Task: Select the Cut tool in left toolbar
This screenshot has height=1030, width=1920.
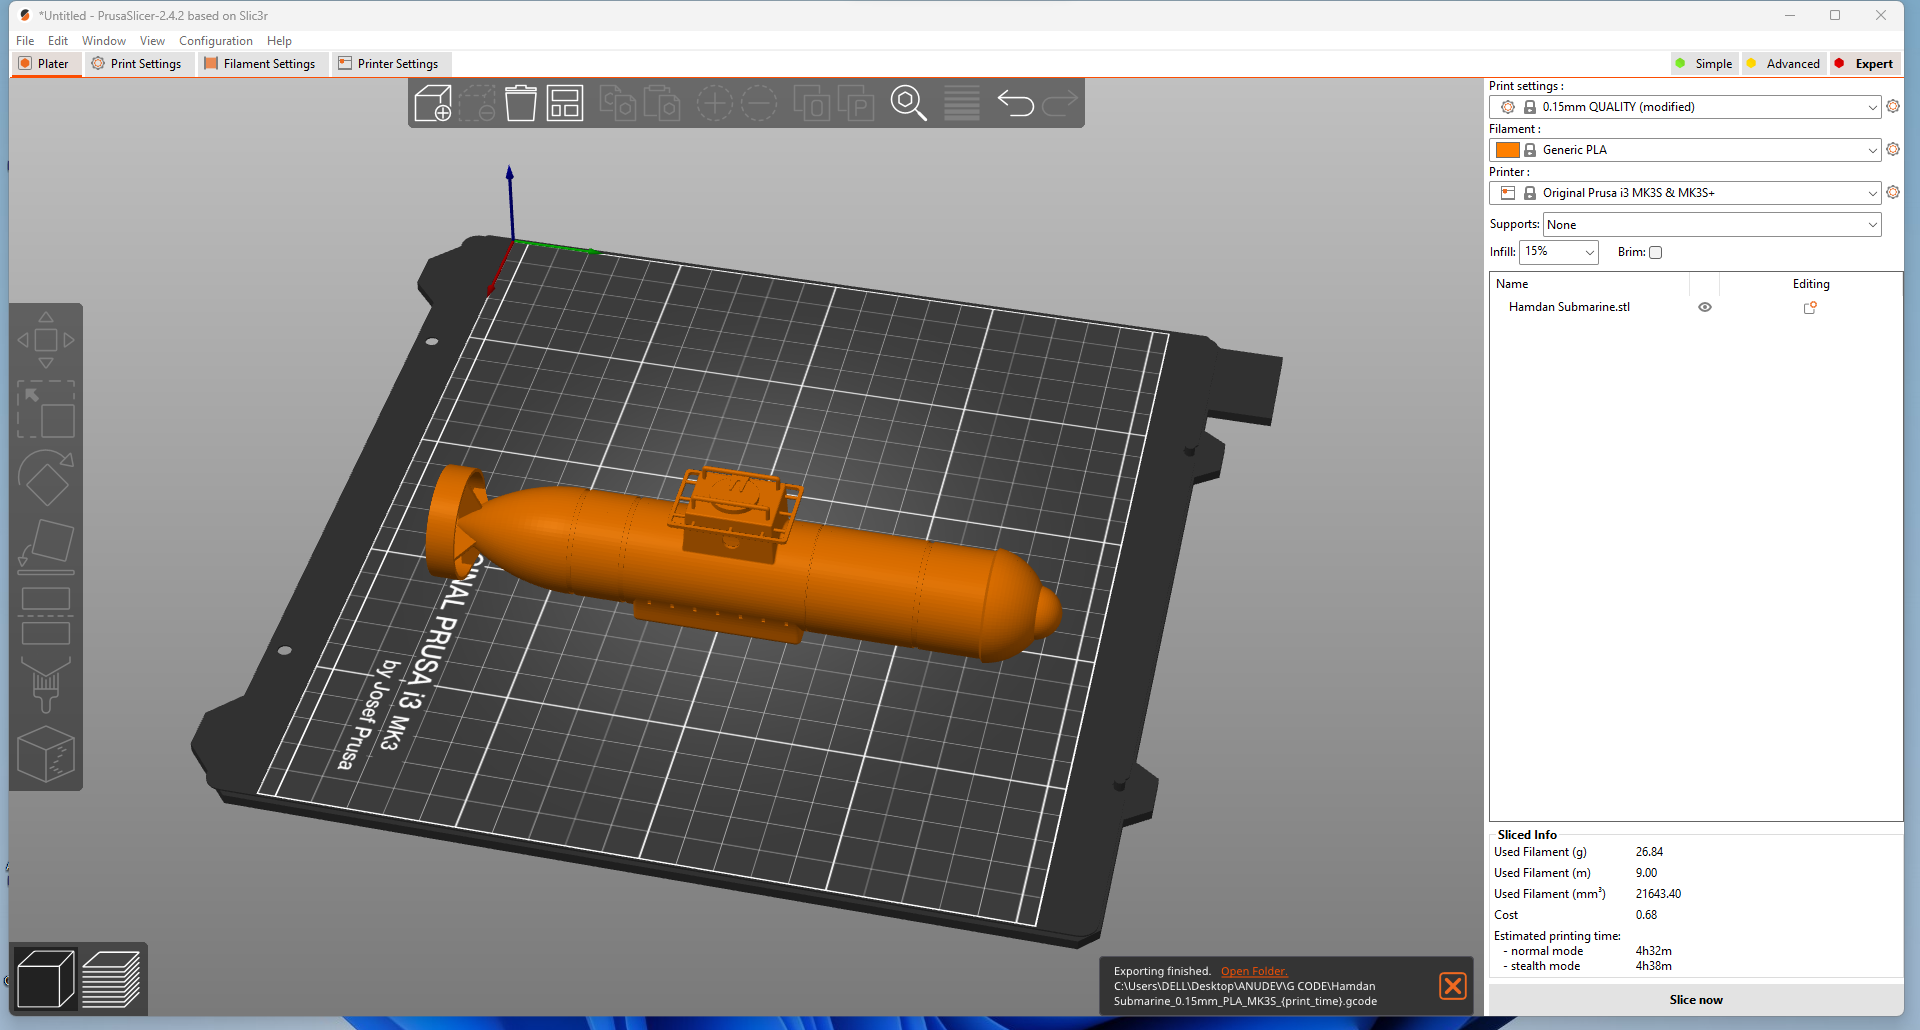Action: (46, 616)
